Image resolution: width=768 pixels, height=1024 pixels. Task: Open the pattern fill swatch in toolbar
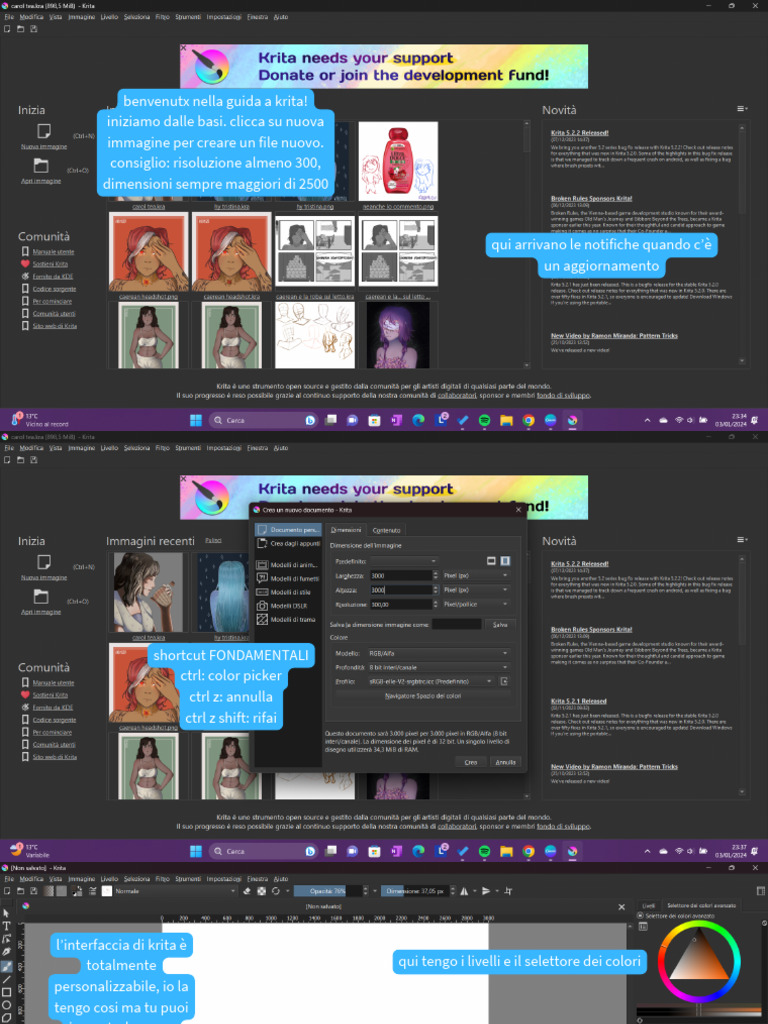[x=61, y=891]
